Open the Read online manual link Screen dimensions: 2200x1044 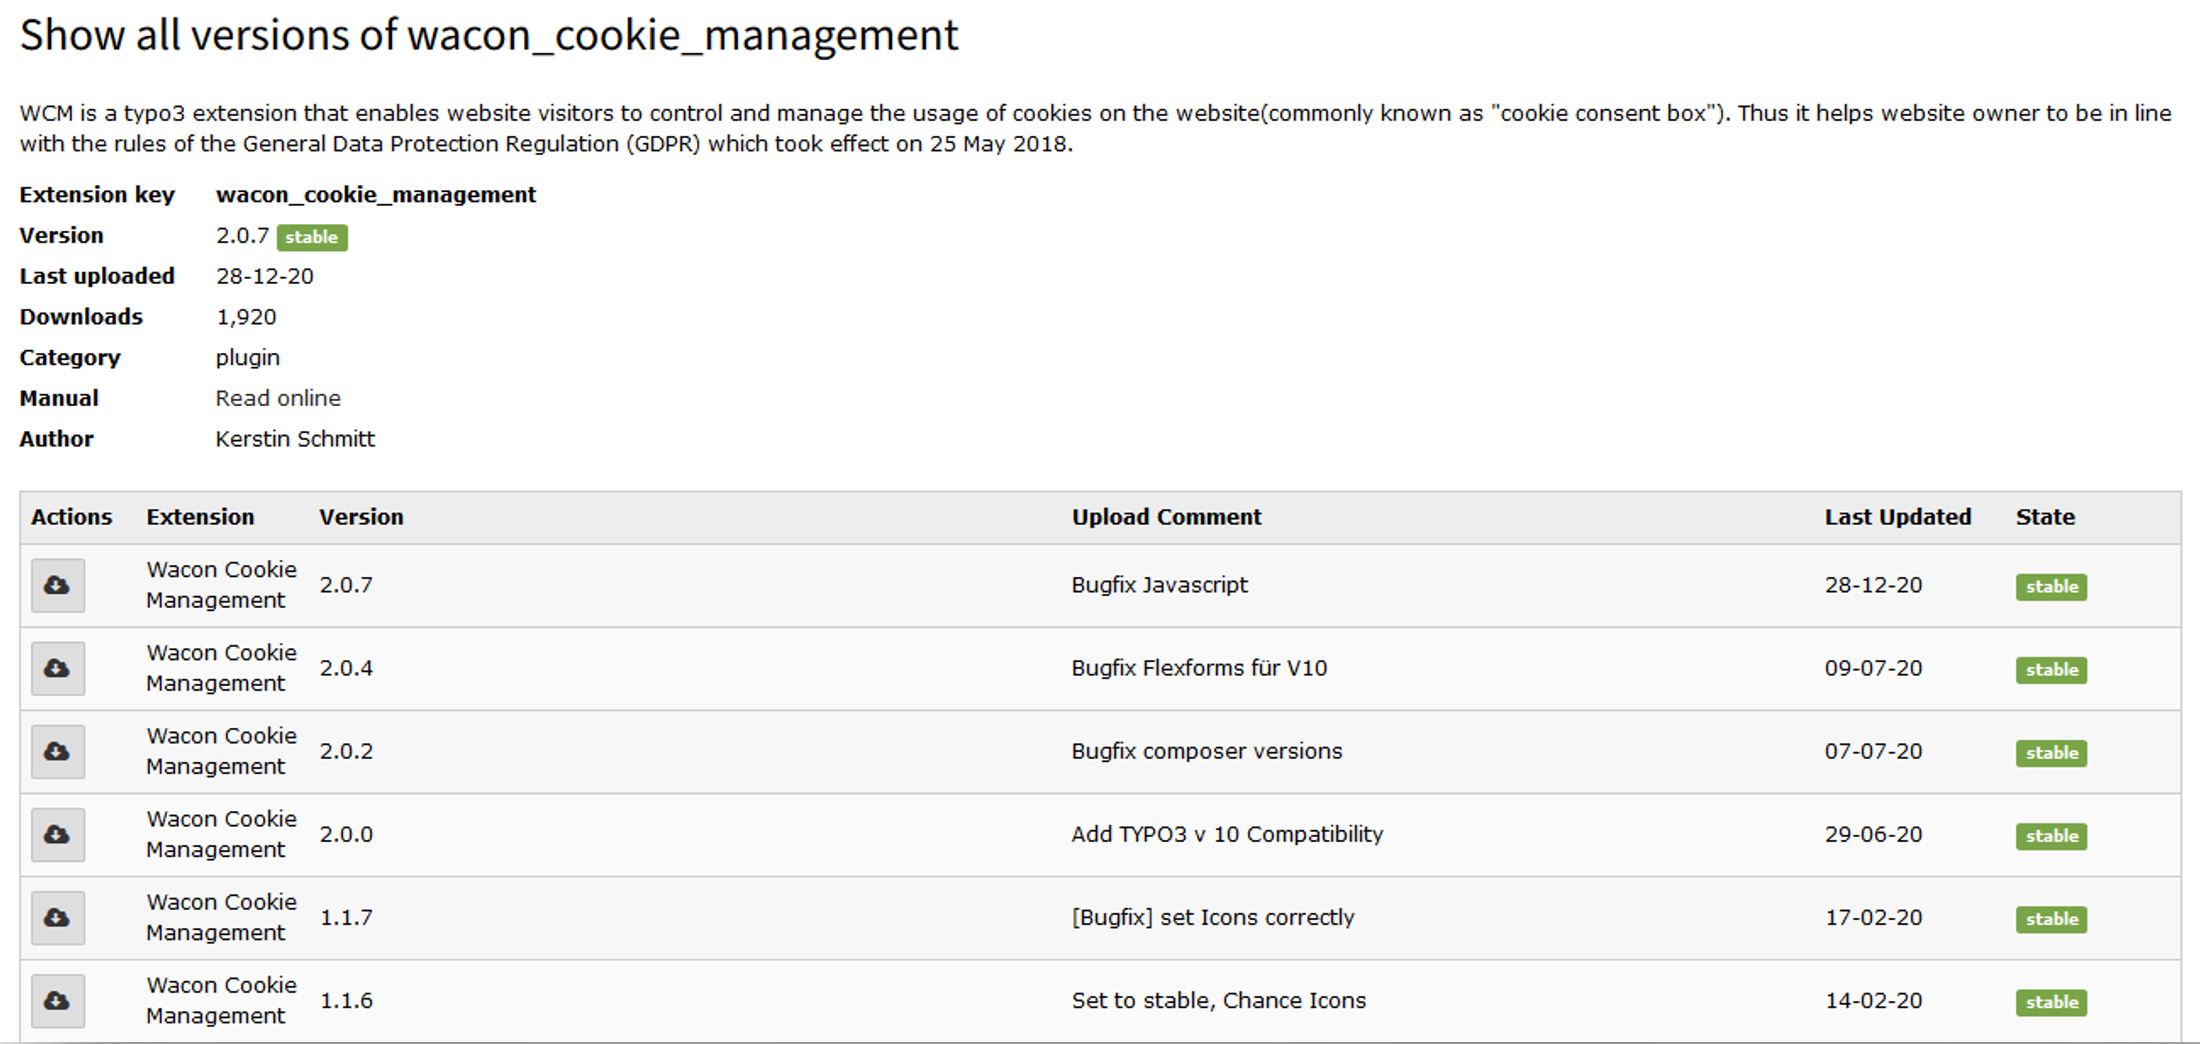[278, 399]
